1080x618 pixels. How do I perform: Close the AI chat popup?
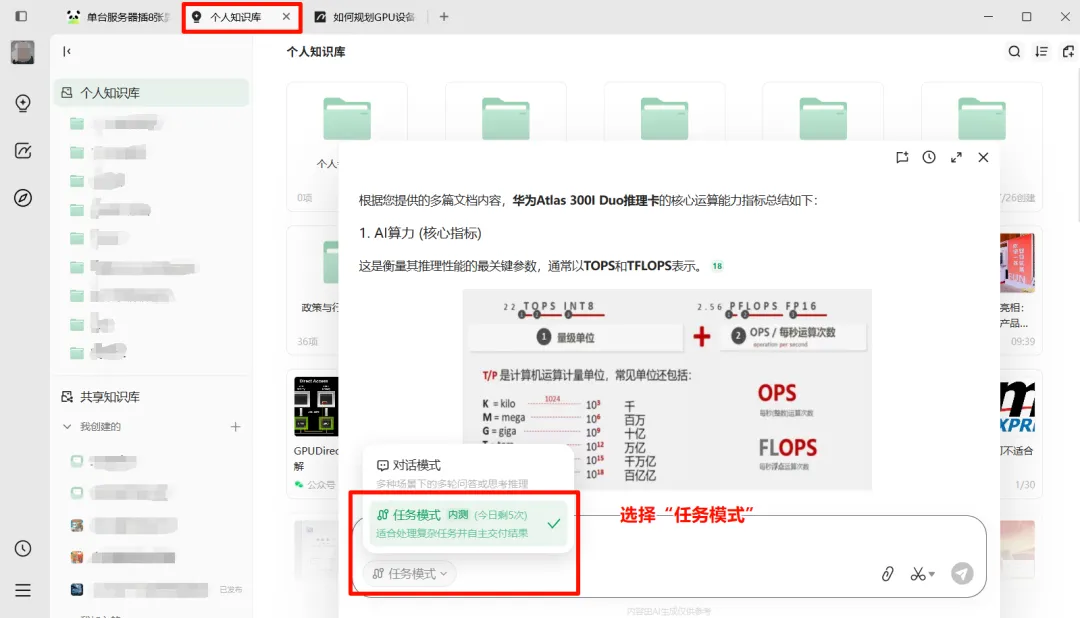983,157
